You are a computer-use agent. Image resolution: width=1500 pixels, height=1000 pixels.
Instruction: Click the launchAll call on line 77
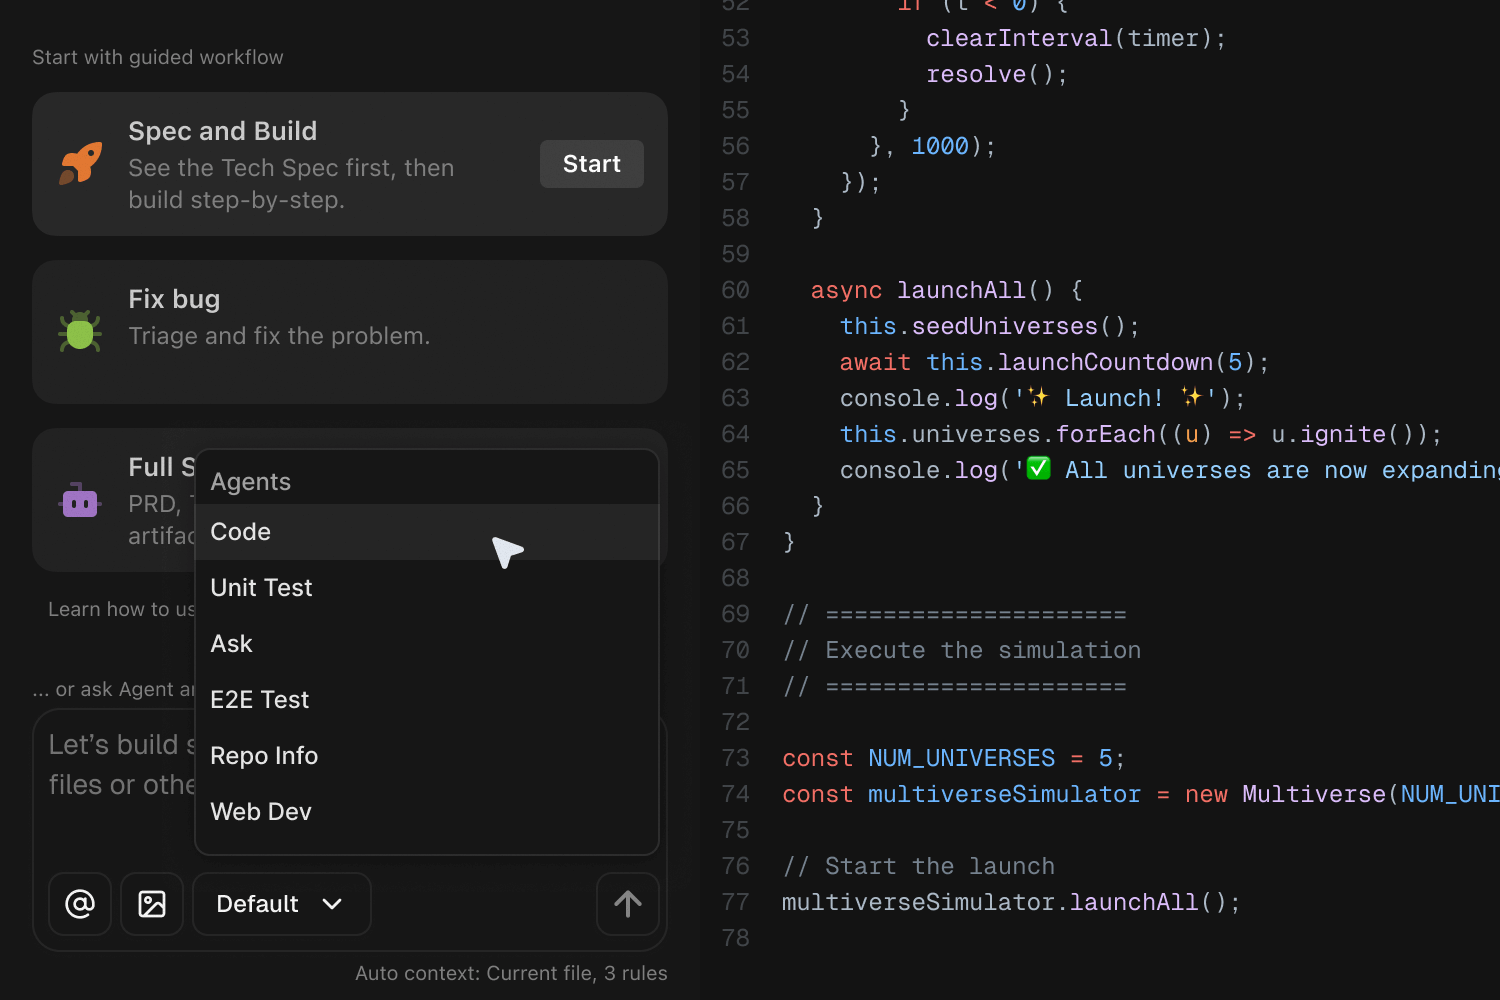coord(1133,902)
